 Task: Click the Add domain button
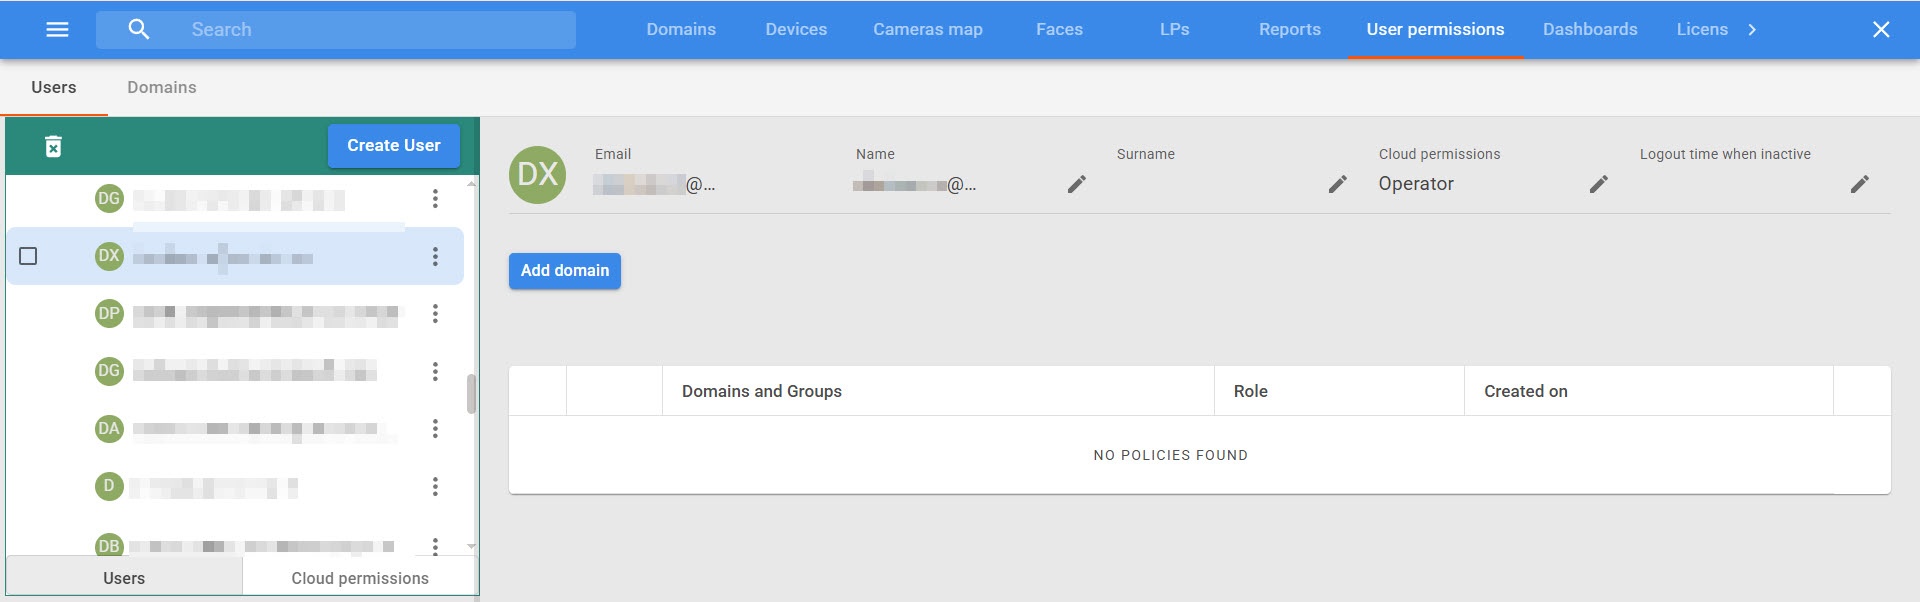point(564,271)
